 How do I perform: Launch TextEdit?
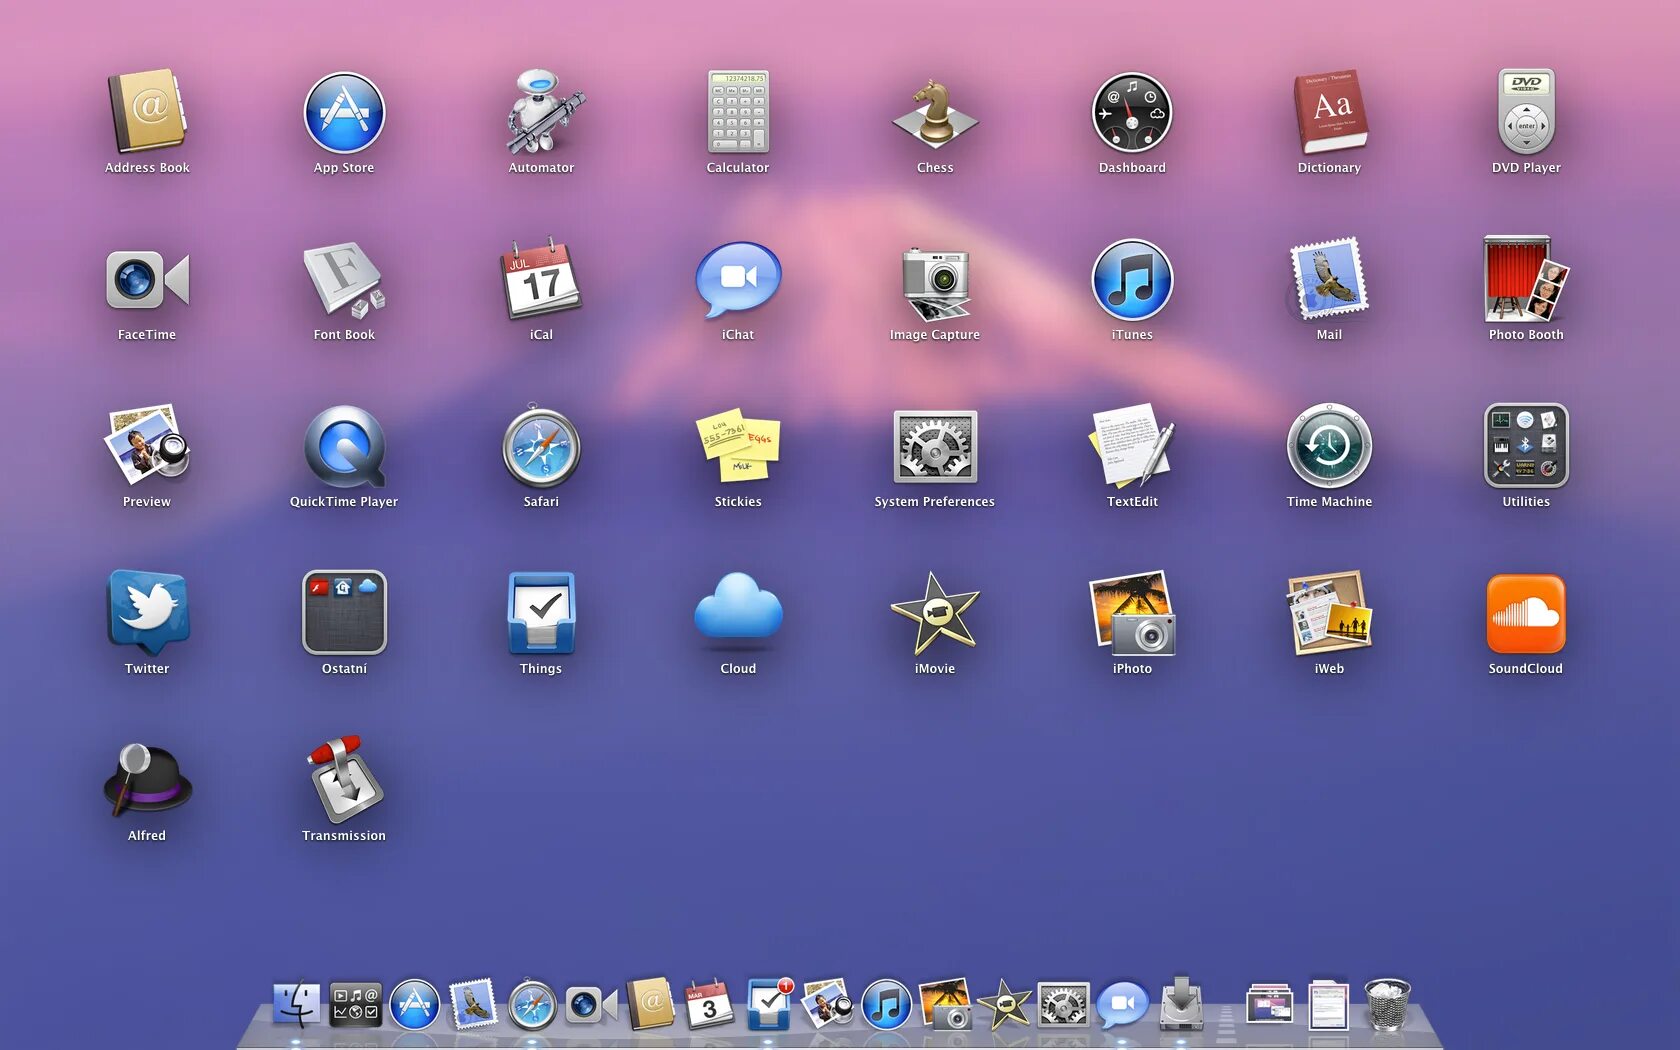(1132, 446)
